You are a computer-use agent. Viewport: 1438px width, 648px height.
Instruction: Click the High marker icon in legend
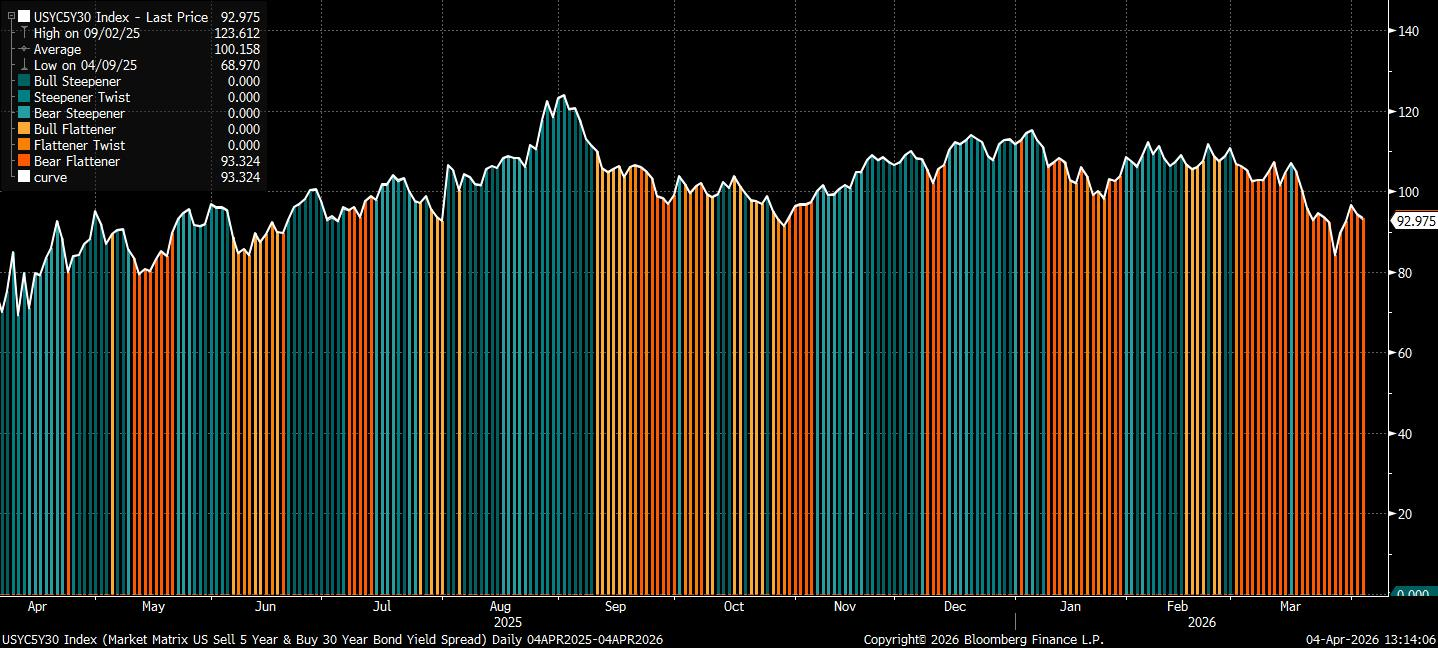coord(24,33)
